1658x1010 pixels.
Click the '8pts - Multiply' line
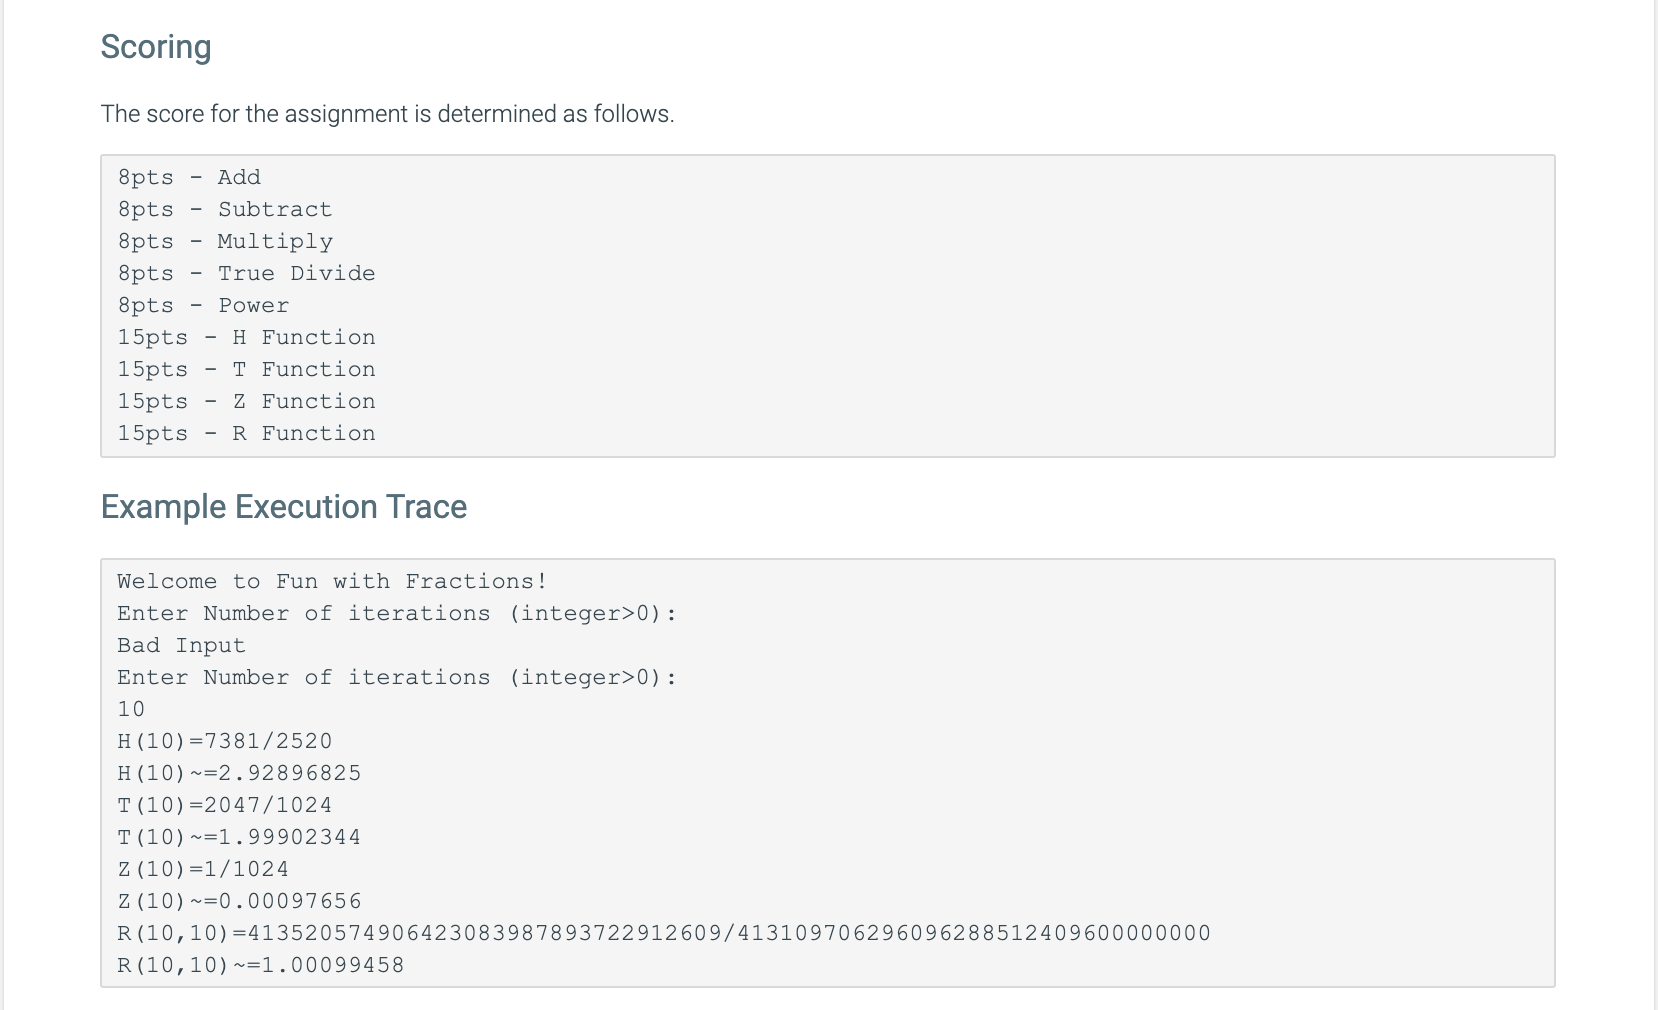(225, 242)
